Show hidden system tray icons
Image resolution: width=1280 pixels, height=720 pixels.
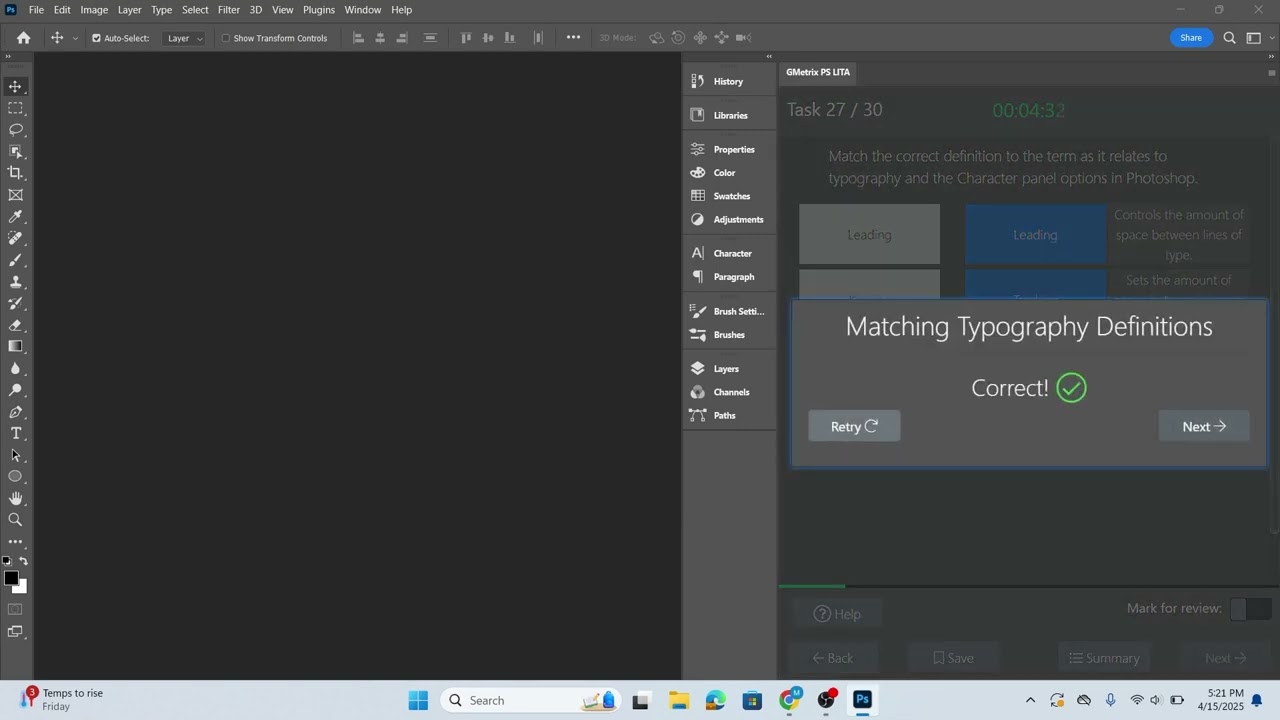[x=1030, y=700]
